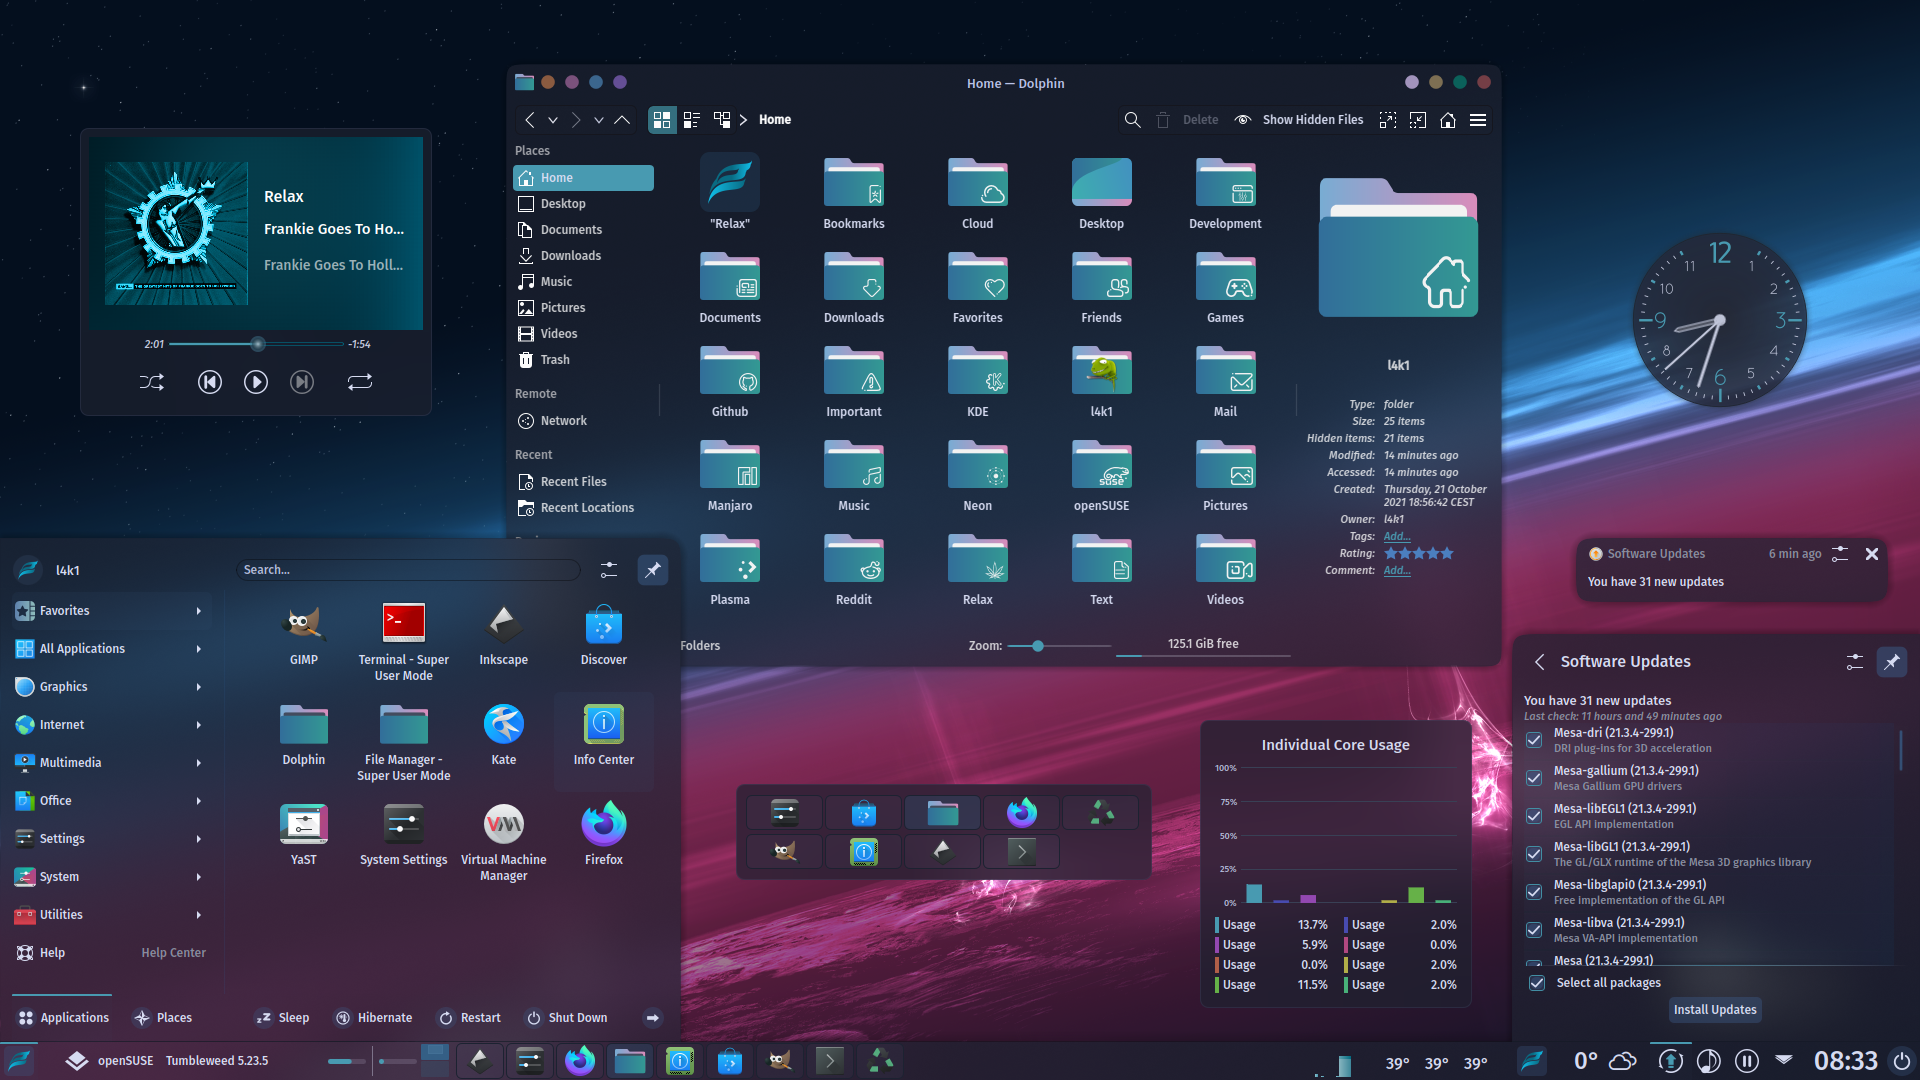This screenshot has width=1920, height=1080.
Task: Launch GIMP from launcher favorites
Action: click(304, 637)
